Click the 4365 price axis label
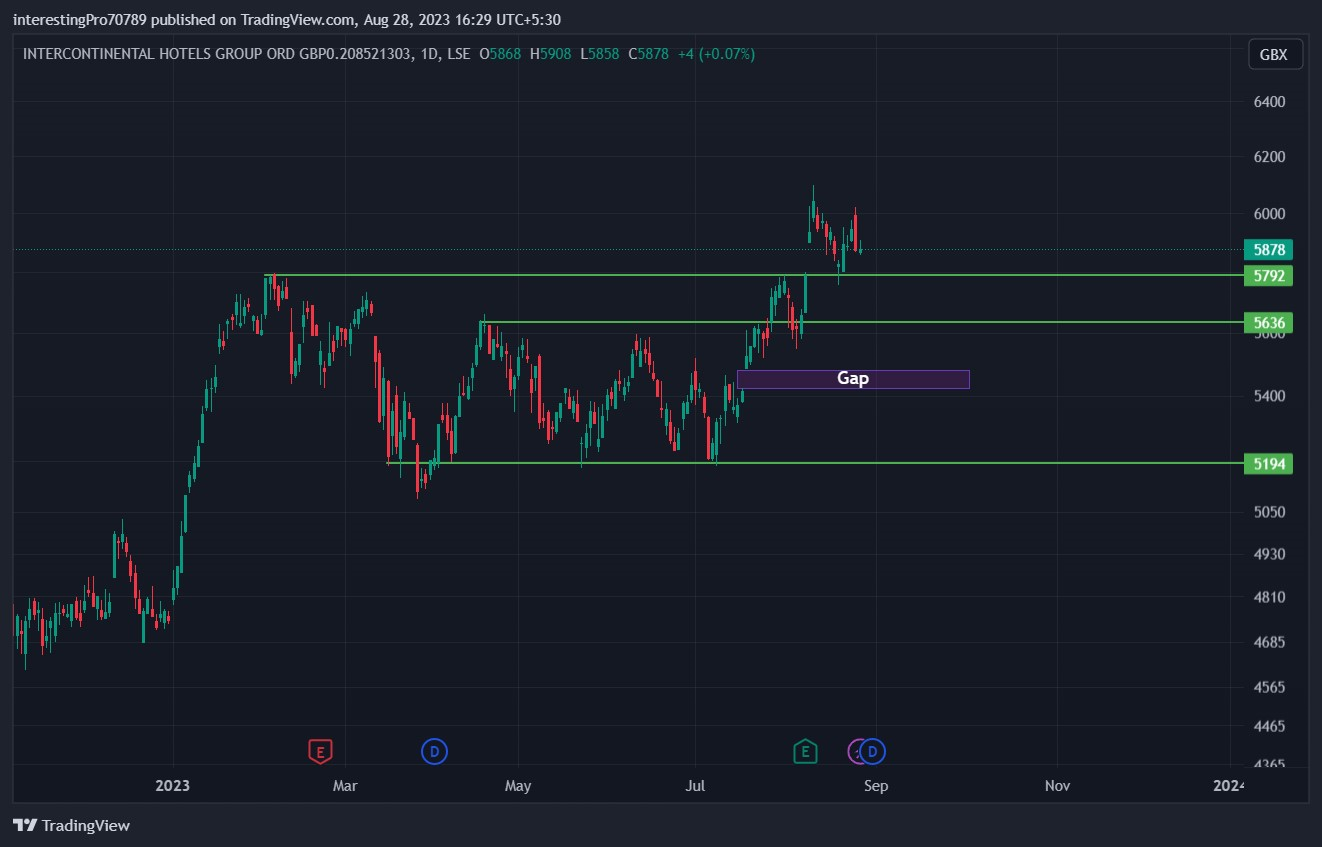The height and width of the screenshot is (847, 1322). click(1269, 765)
